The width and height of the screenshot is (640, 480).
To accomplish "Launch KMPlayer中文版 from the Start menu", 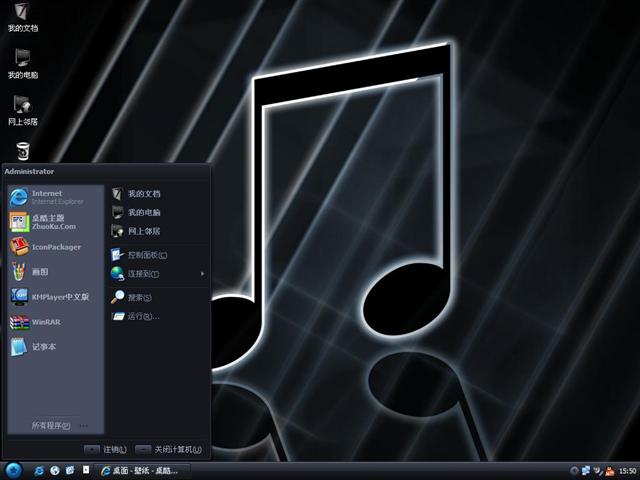I will [55, 297].
